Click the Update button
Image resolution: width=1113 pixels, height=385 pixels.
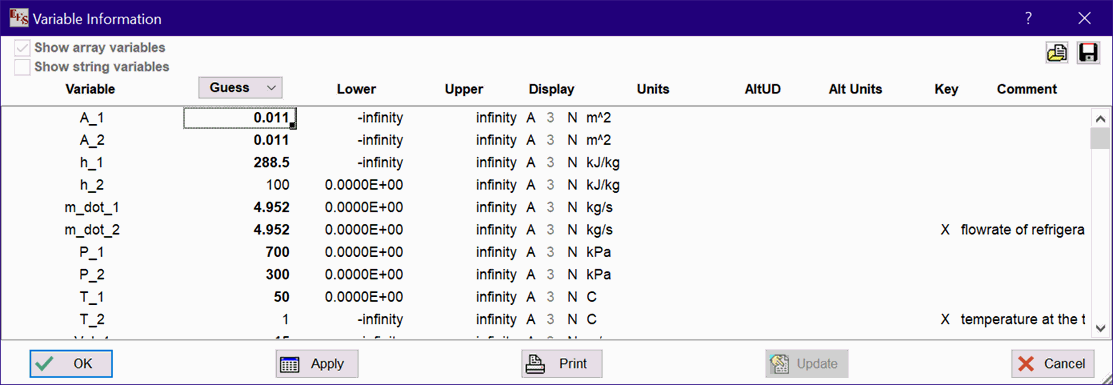click(807, 364)
